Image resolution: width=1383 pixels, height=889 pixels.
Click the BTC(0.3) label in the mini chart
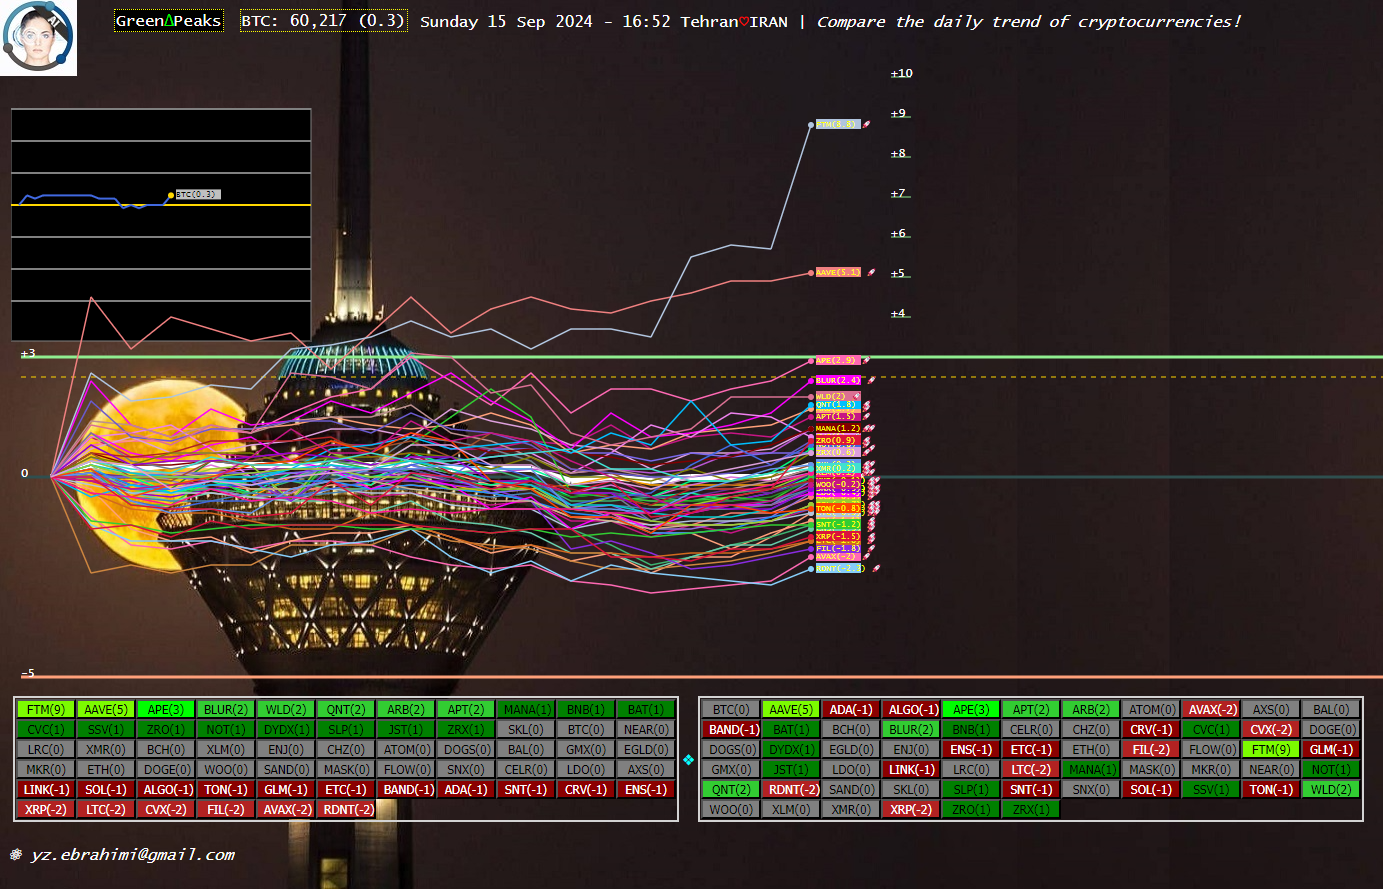[x=198, y=194]
